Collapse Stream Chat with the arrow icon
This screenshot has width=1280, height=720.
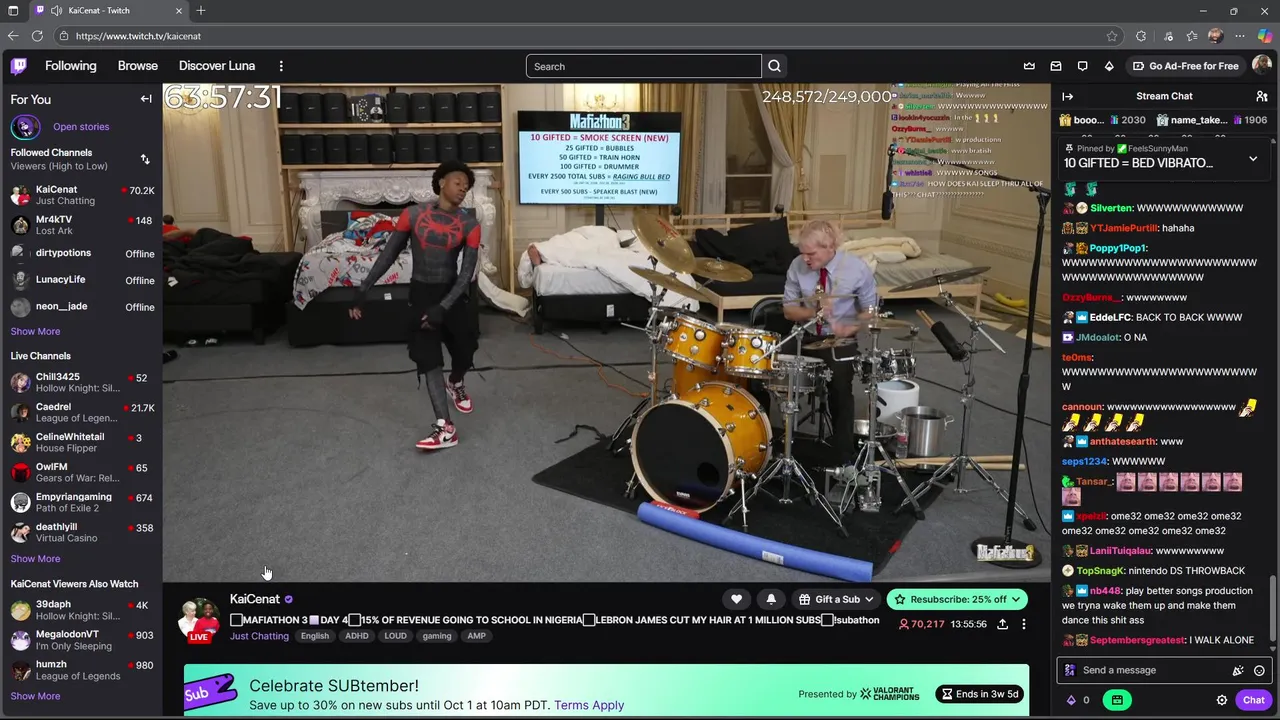click(1068, 96)
